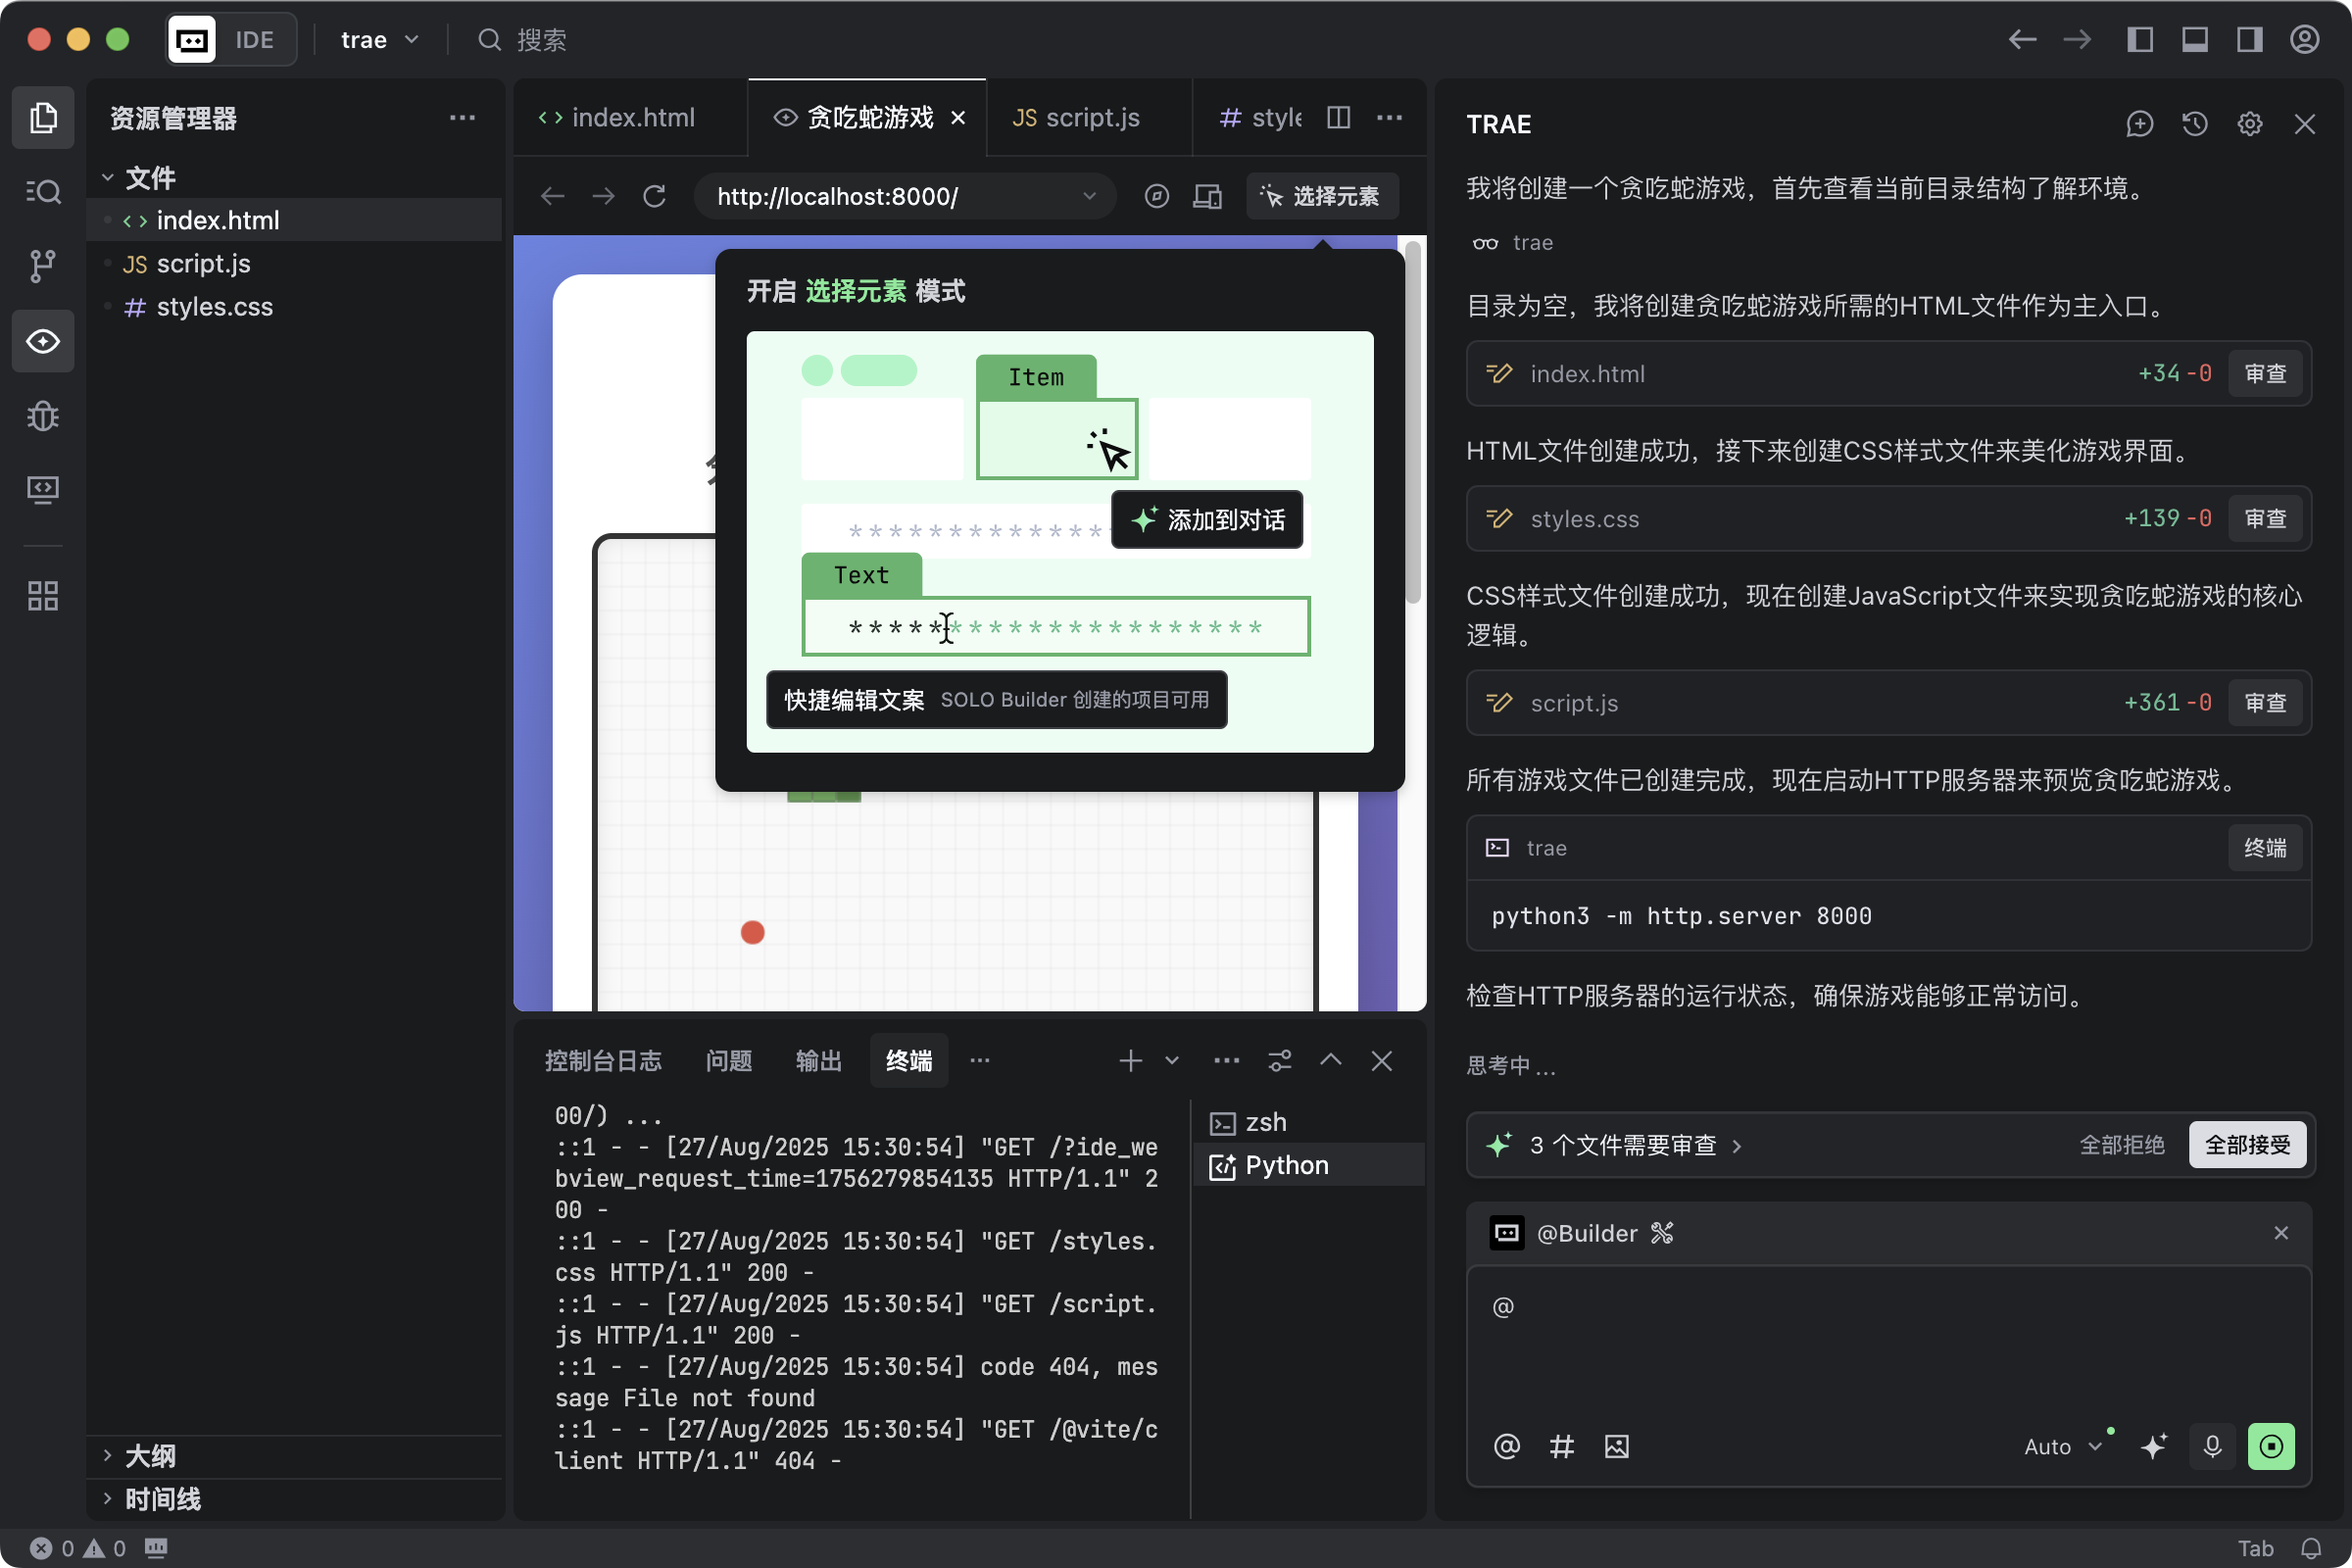This screenshot has width=2352, height=1568.
Task: Open the remote screen icon in the sidebar
Action: pos(43,489)
